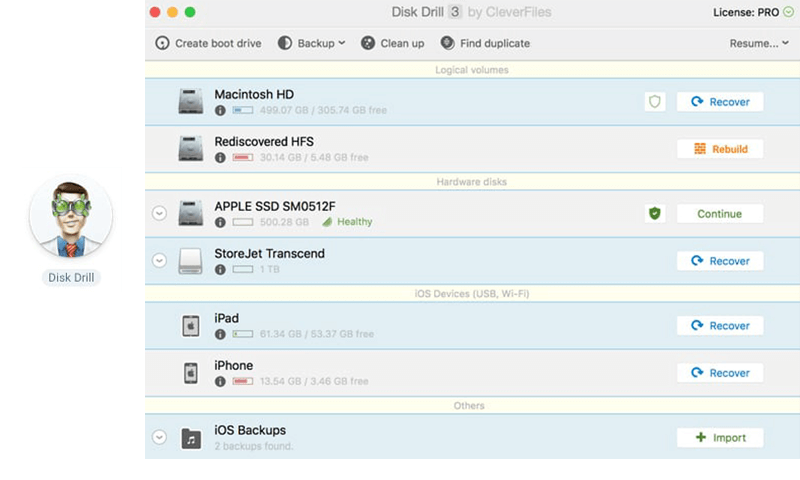Click the Disk Drill avatar icon
Screen dimensions: 800x480
coord(71,217)
